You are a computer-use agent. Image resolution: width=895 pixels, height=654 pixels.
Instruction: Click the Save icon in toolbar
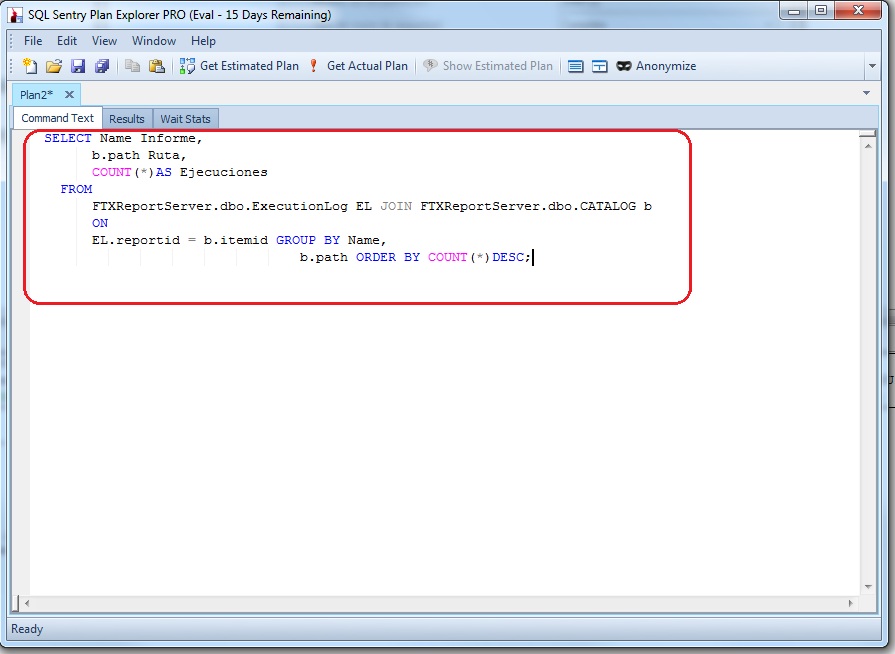click(x=78, y=66)
